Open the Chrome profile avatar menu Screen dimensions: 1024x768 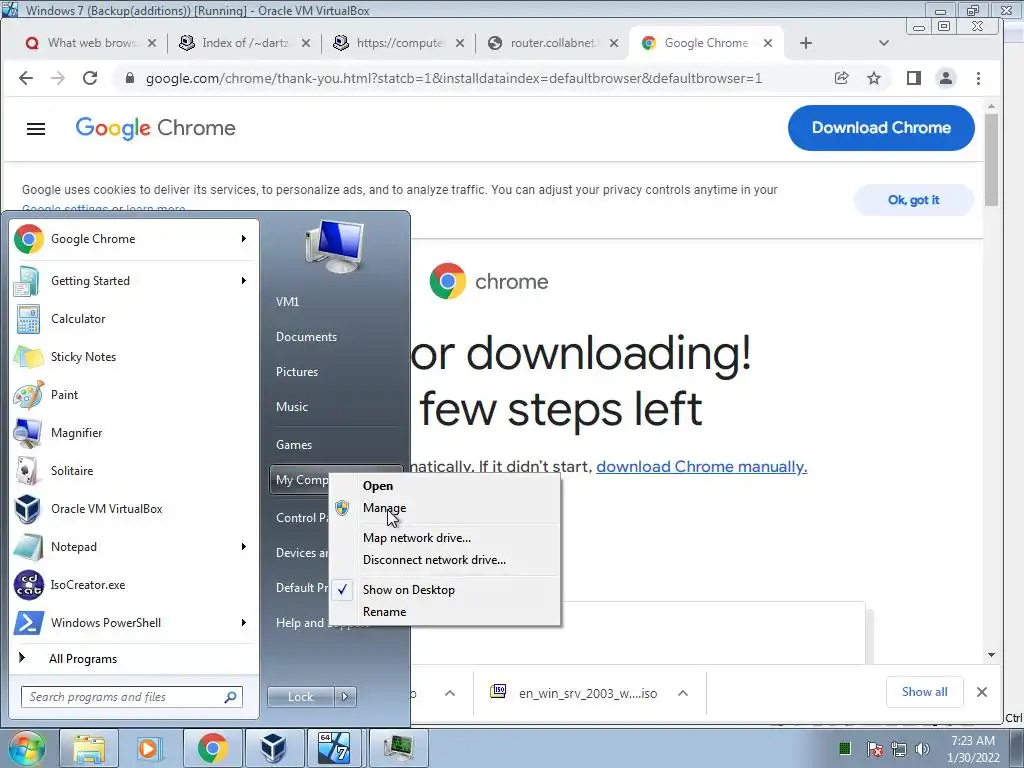[x=946, y=78]
